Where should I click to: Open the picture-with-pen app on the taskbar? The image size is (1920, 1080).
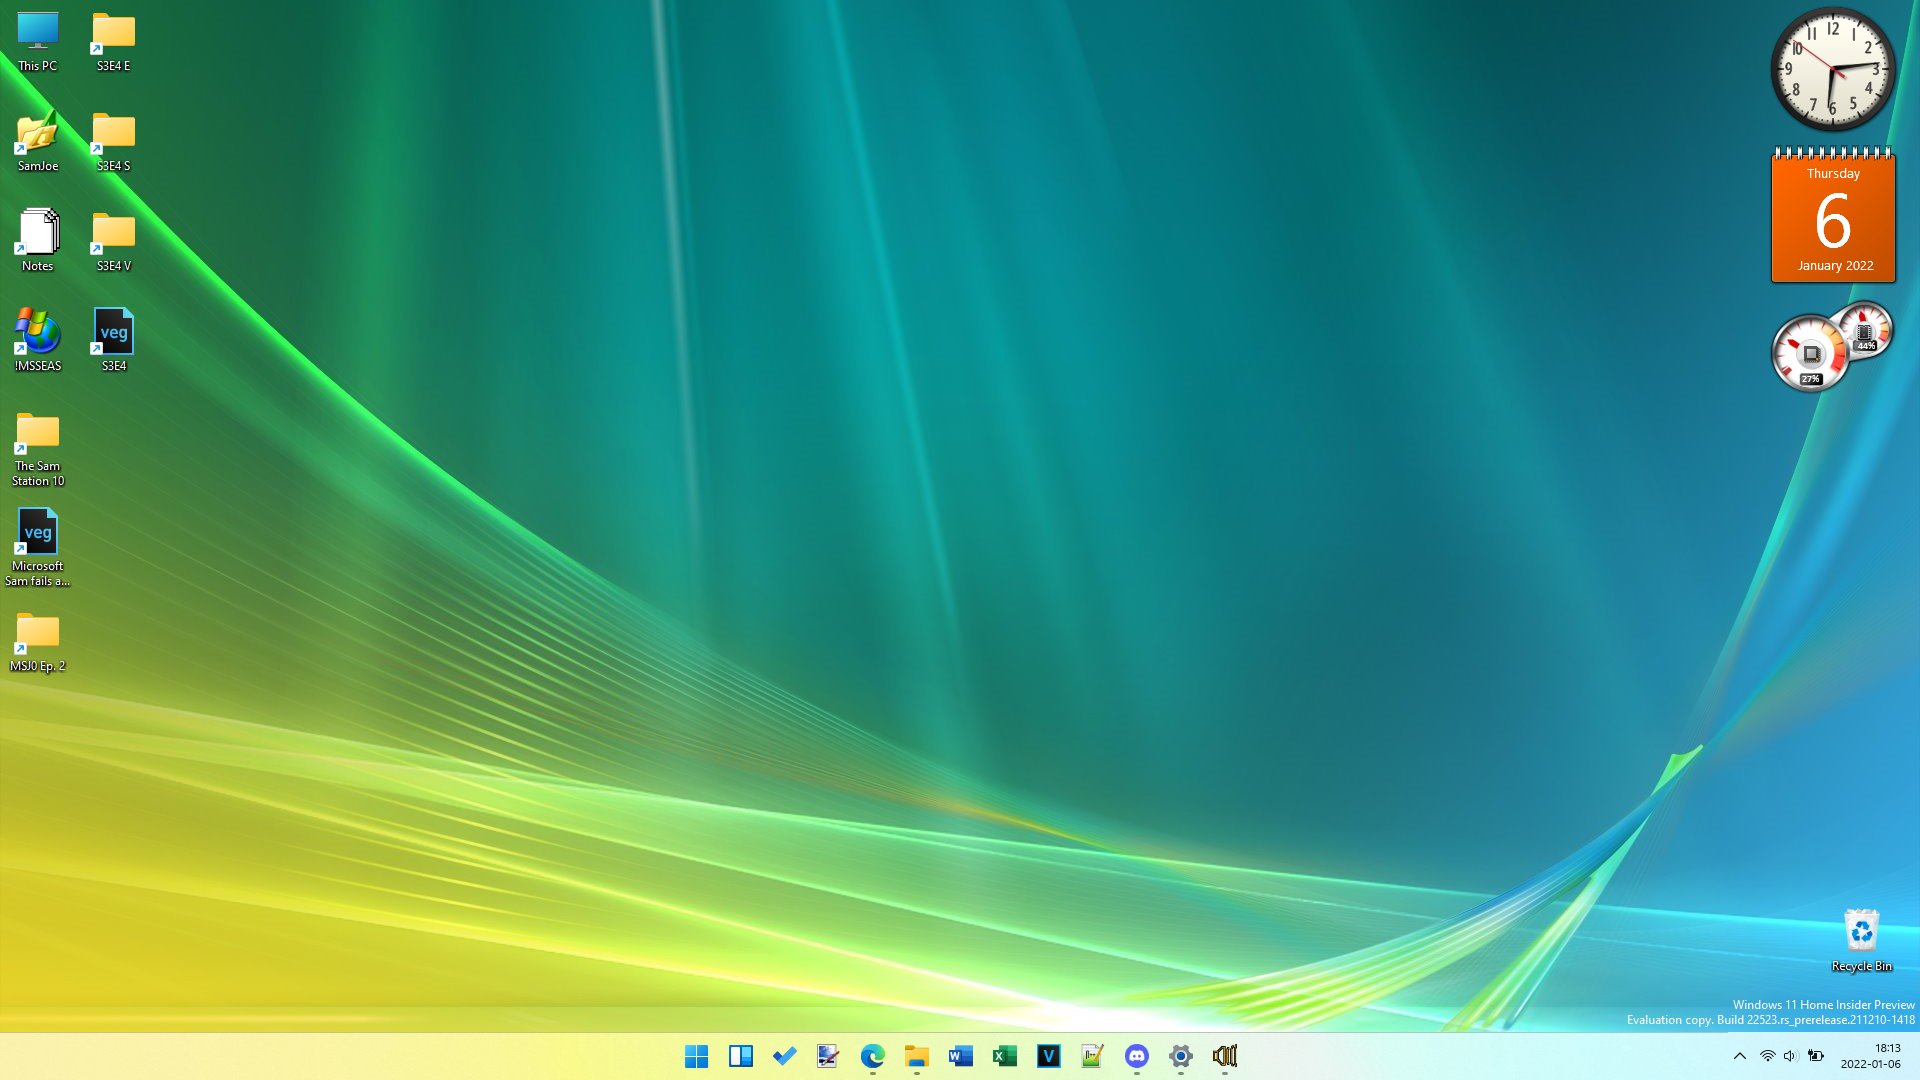point(829,1056)
